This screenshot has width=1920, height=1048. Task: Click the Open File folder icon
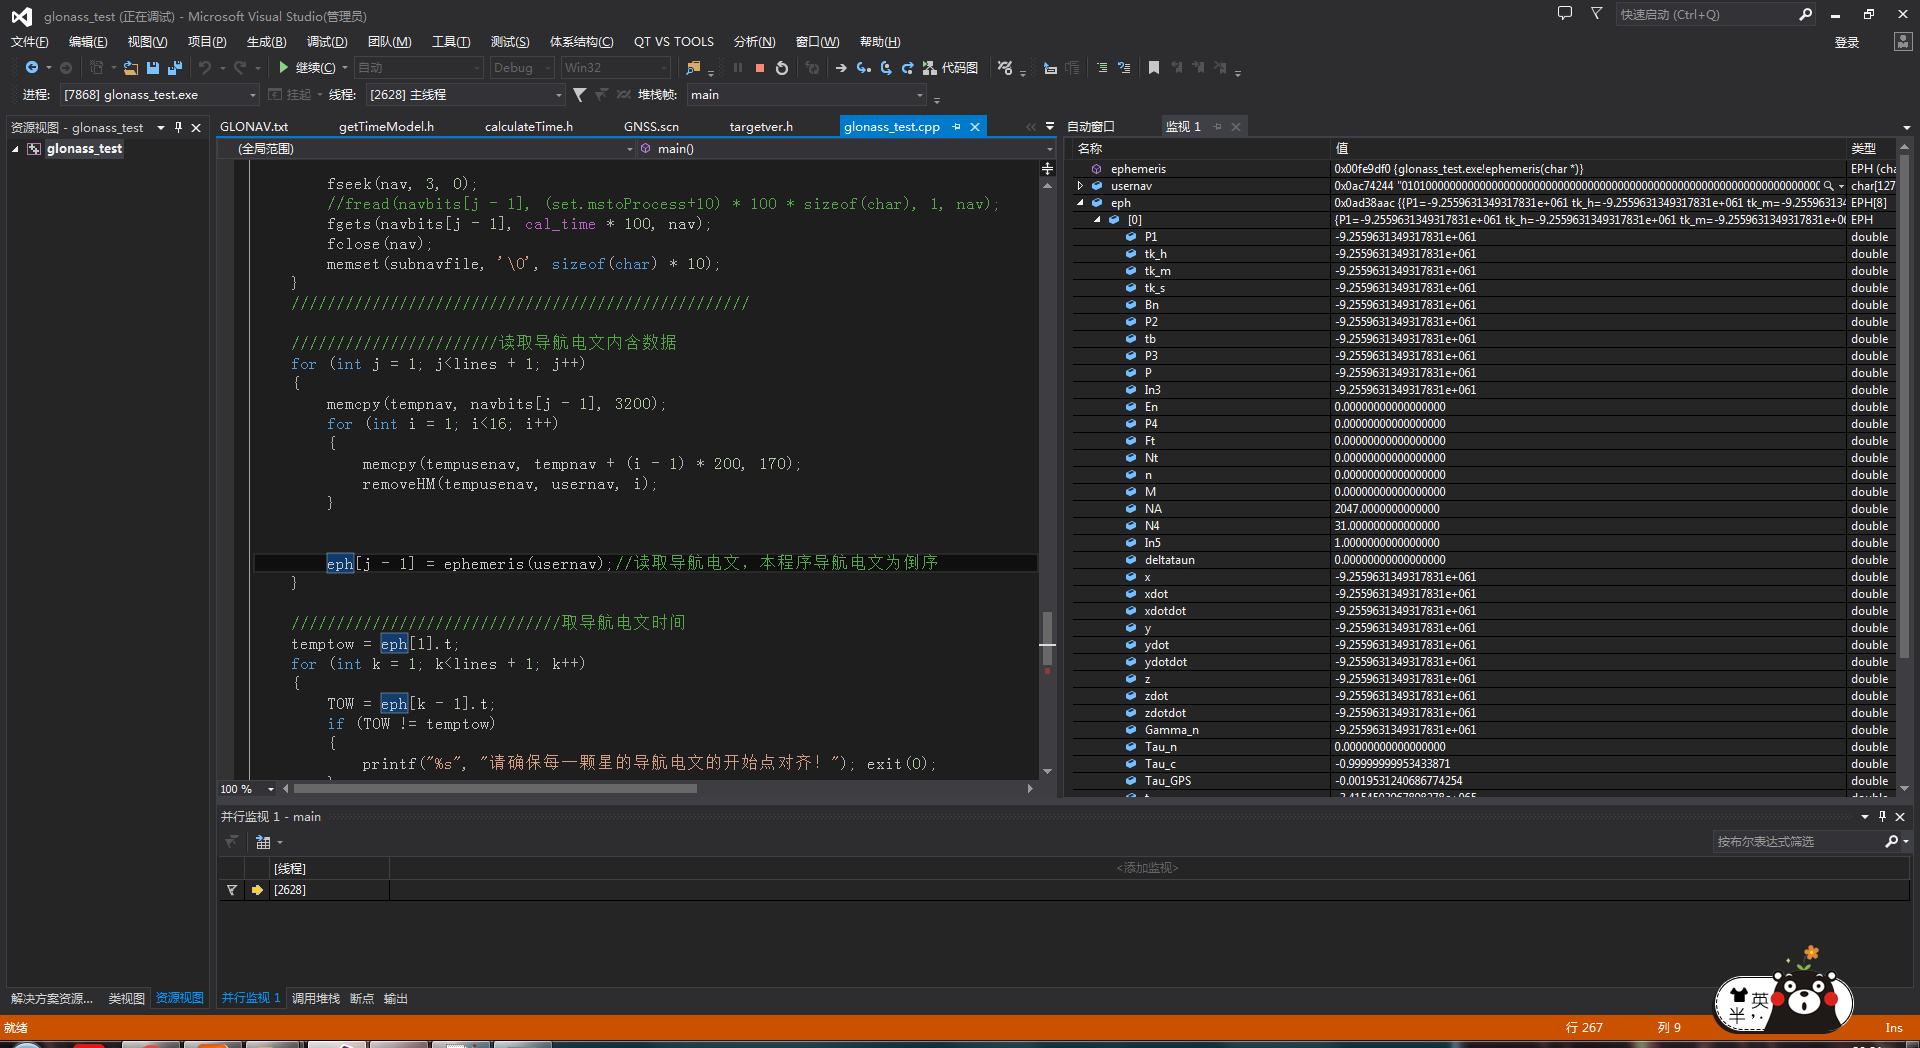click(130, 68)
